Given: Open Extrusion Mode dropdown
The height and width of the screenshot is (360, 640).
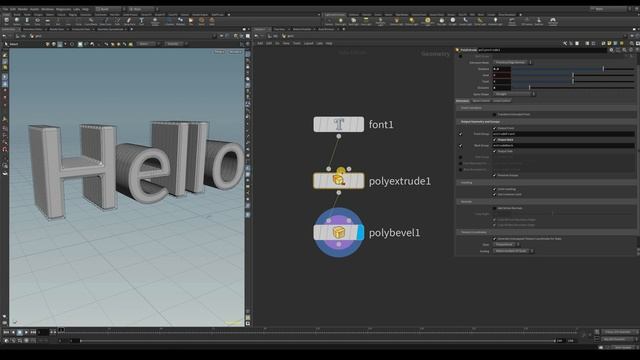Looking at the screenshot, I should (512, 62).
